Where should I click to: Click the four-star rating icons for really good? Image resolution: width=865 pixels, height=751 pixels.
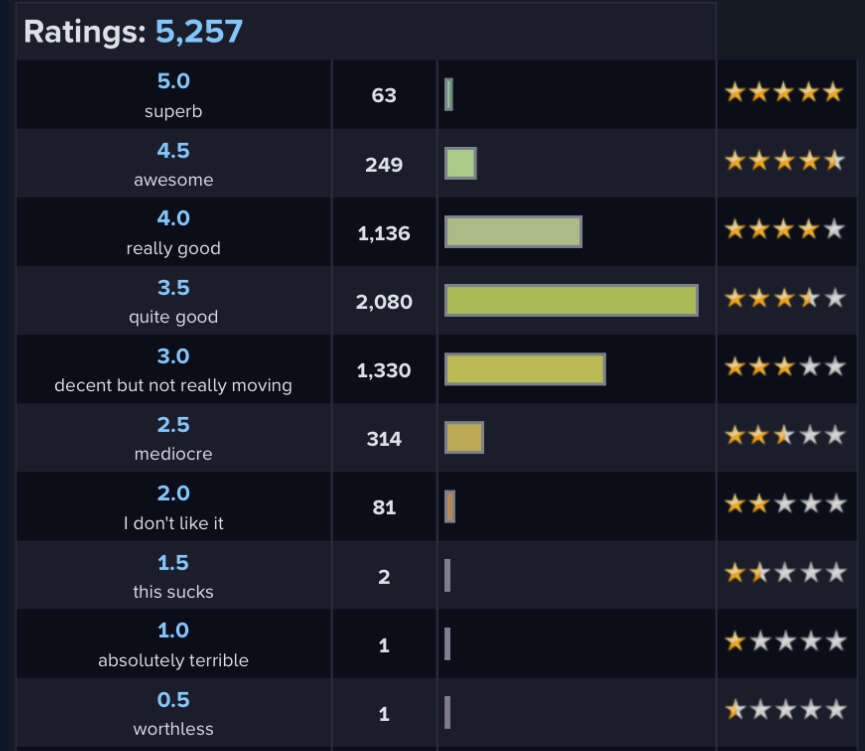coord(784,230)
